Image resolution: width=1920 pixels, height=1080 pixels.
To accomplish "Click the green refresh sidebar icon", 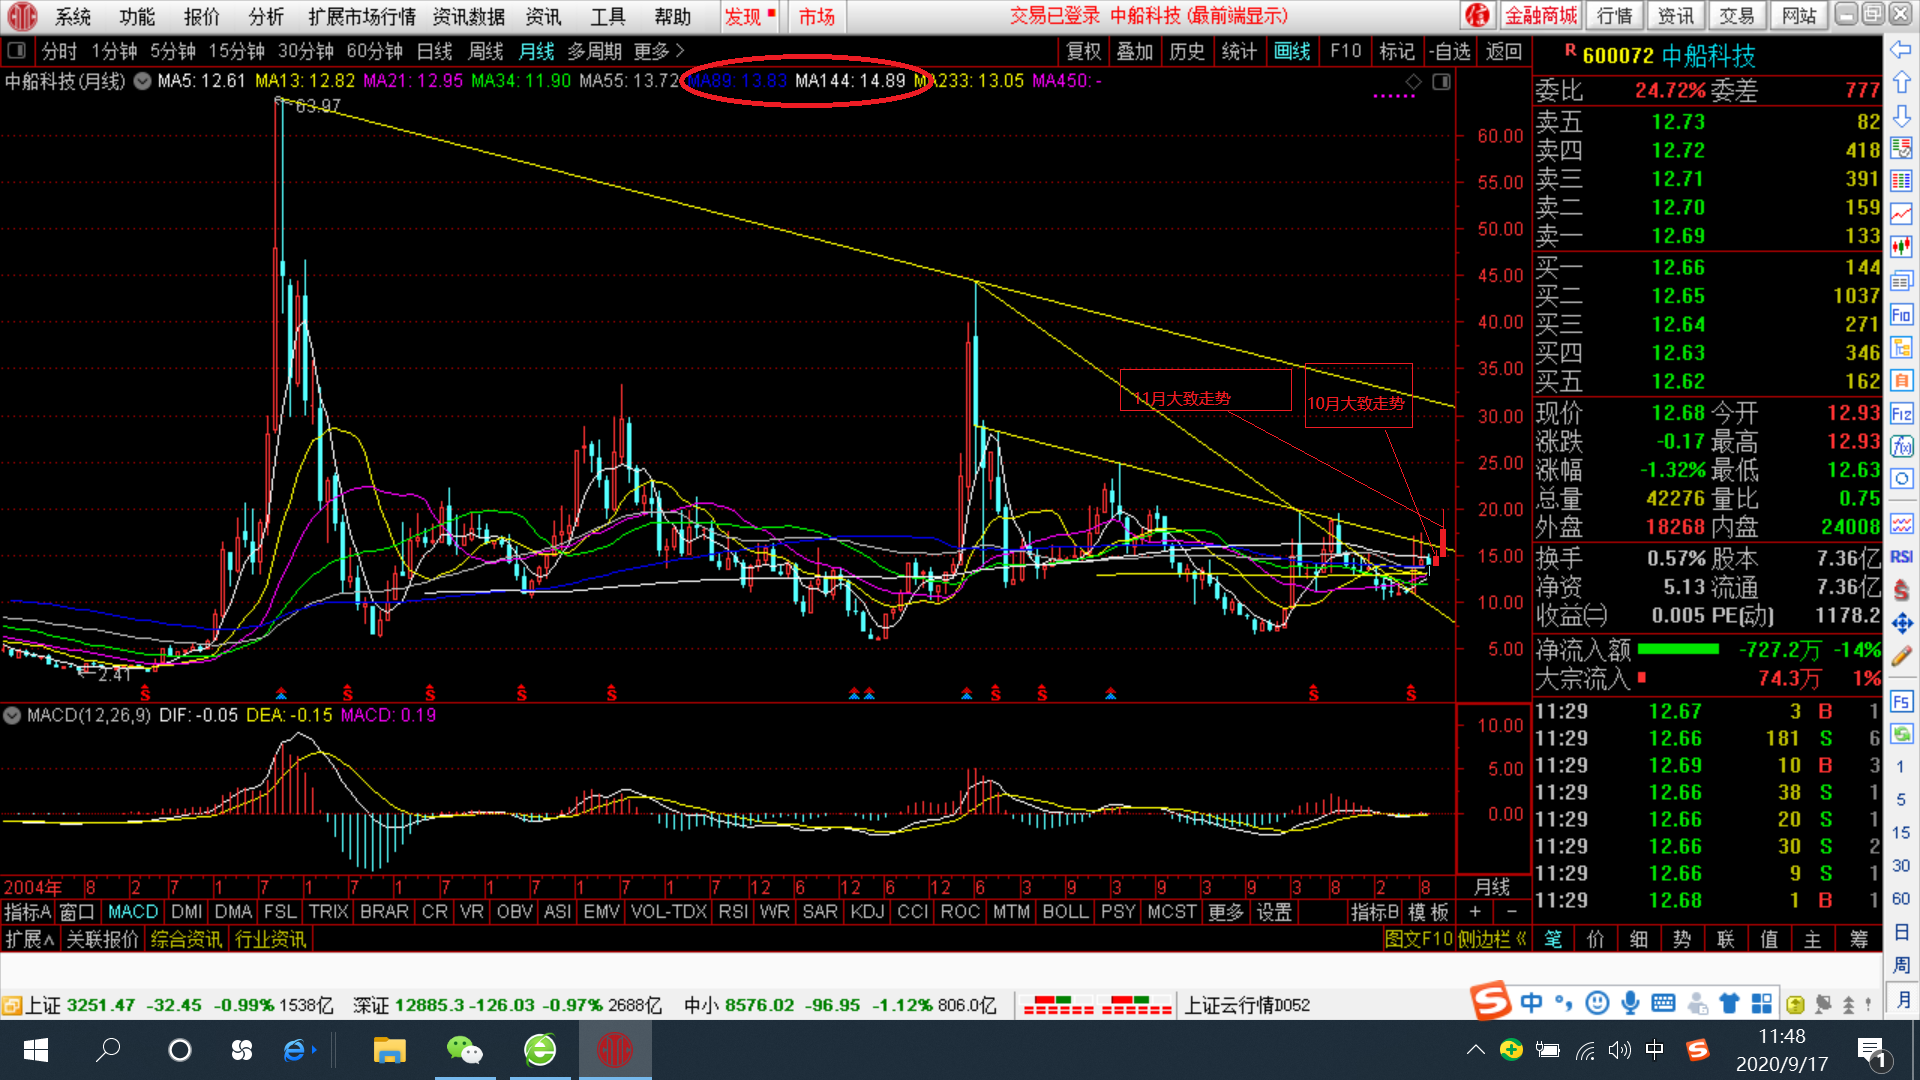I will [1901, 734].
